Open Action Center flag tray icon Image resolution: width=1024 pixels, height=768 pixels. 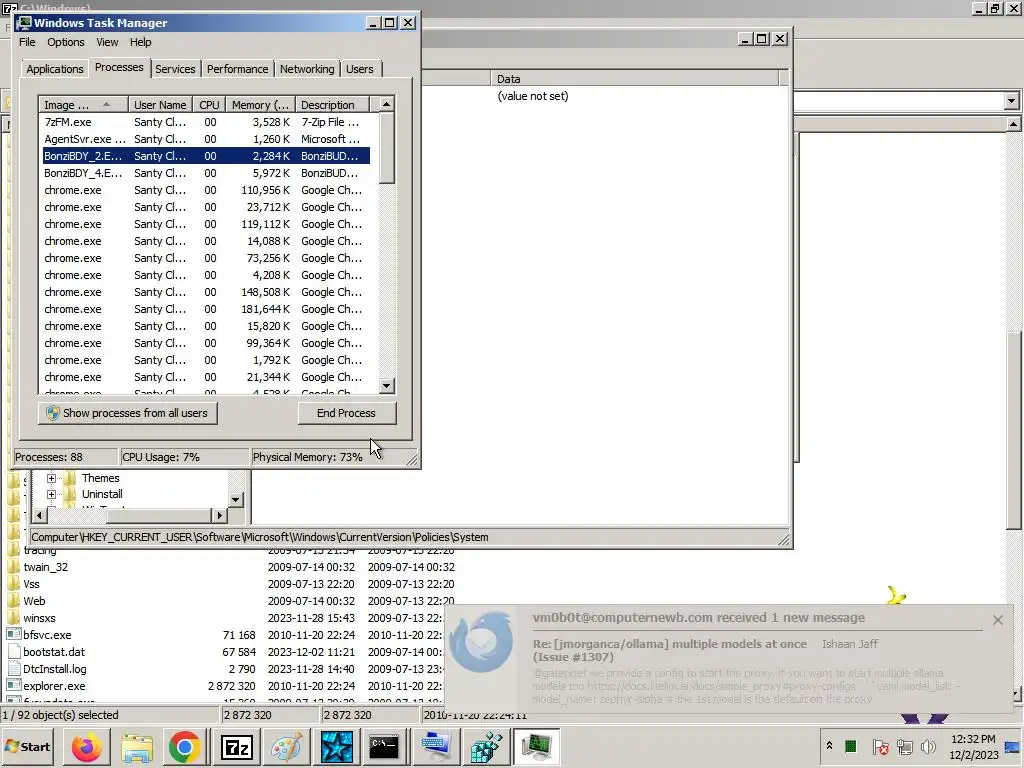coord(880,746)
